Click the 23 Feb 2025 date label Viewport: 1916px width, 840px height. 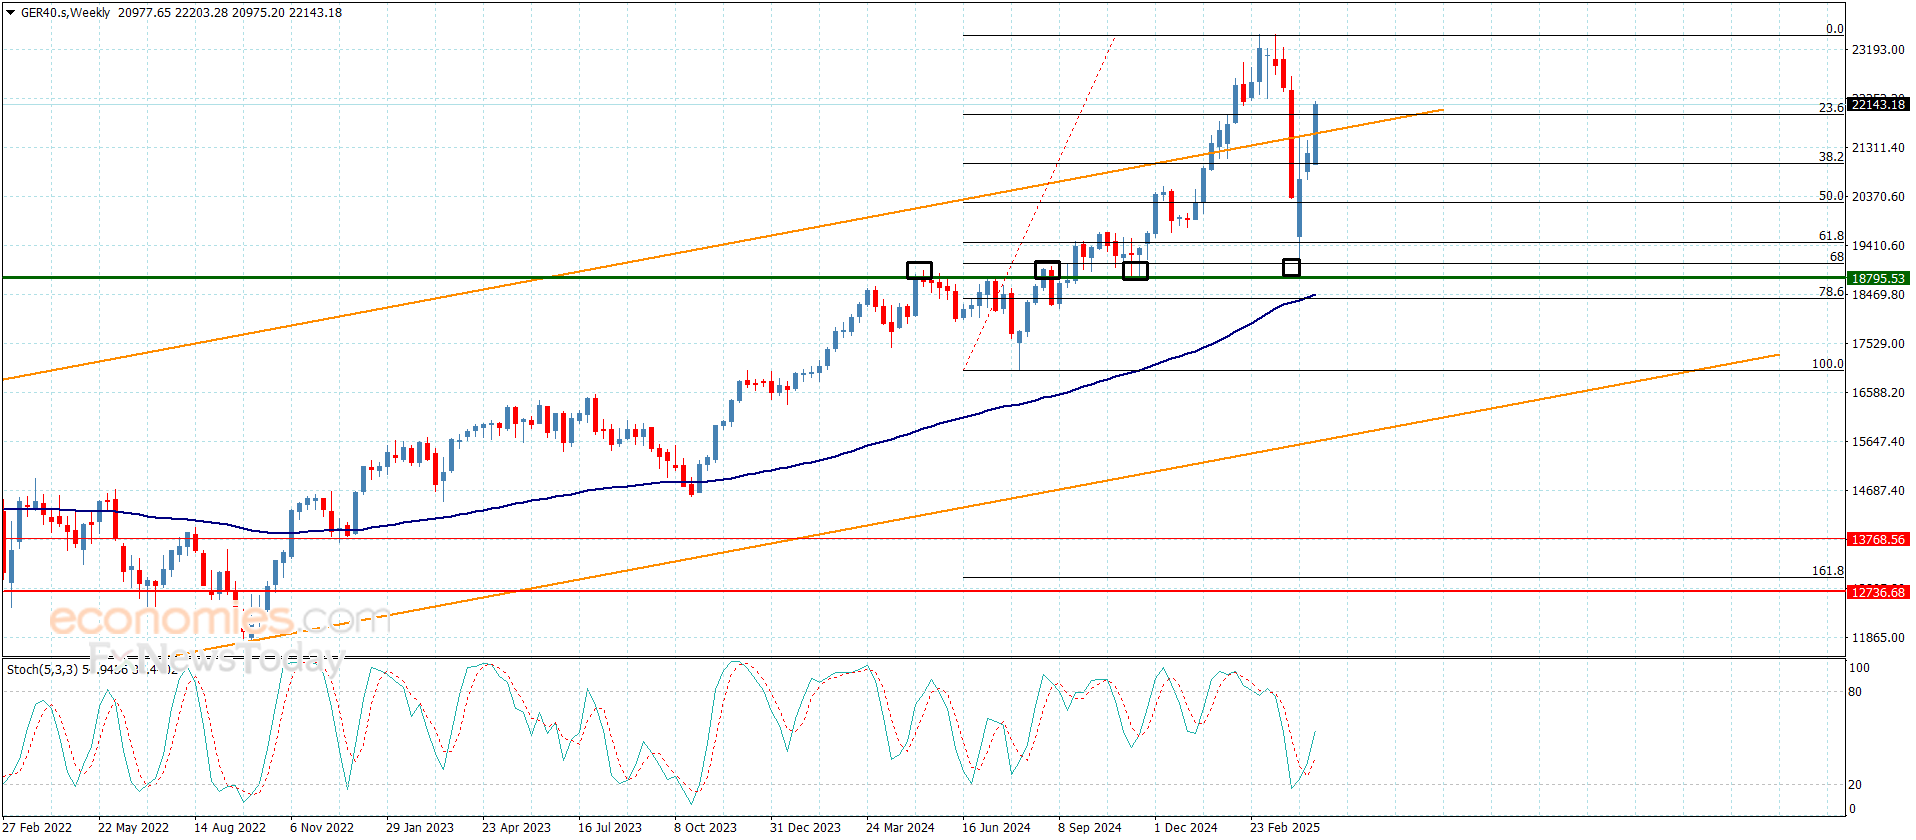[x=1284, y=827]
